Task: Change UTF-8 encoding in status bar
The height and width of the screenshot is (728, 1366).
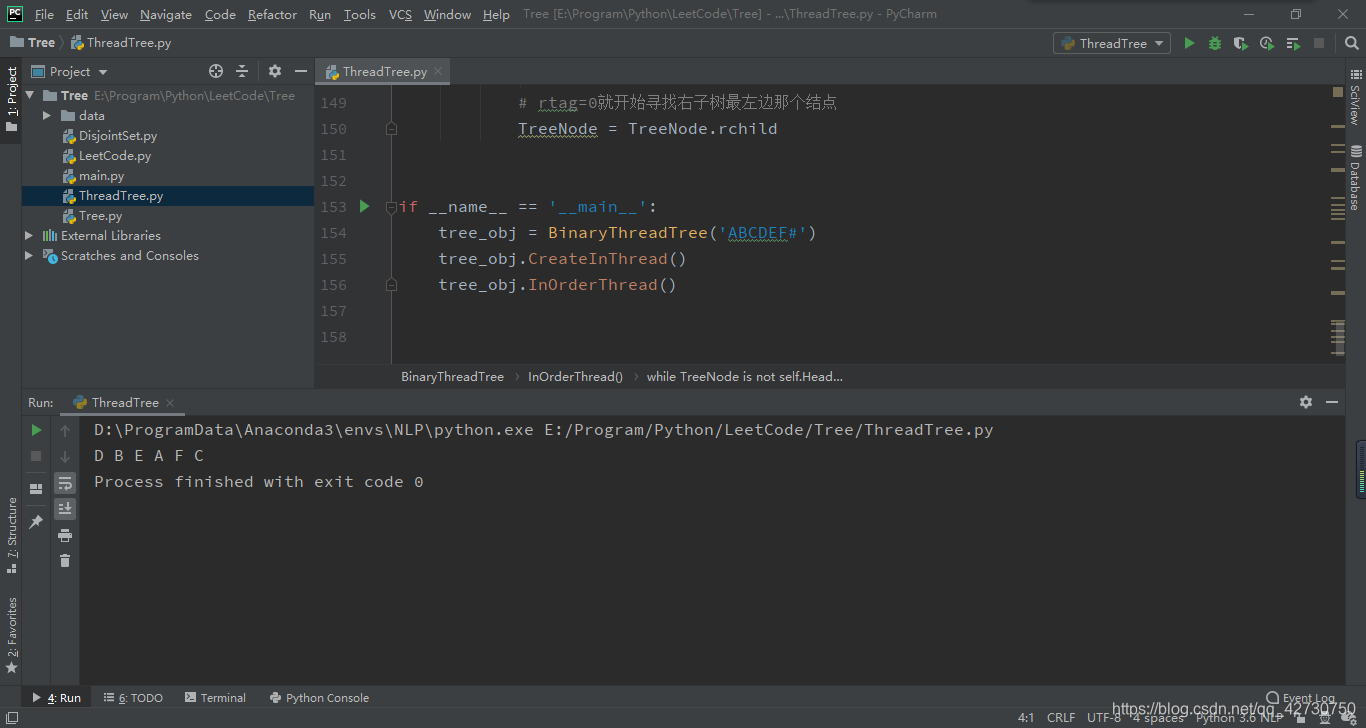Action: click(x=1104, y=718)
